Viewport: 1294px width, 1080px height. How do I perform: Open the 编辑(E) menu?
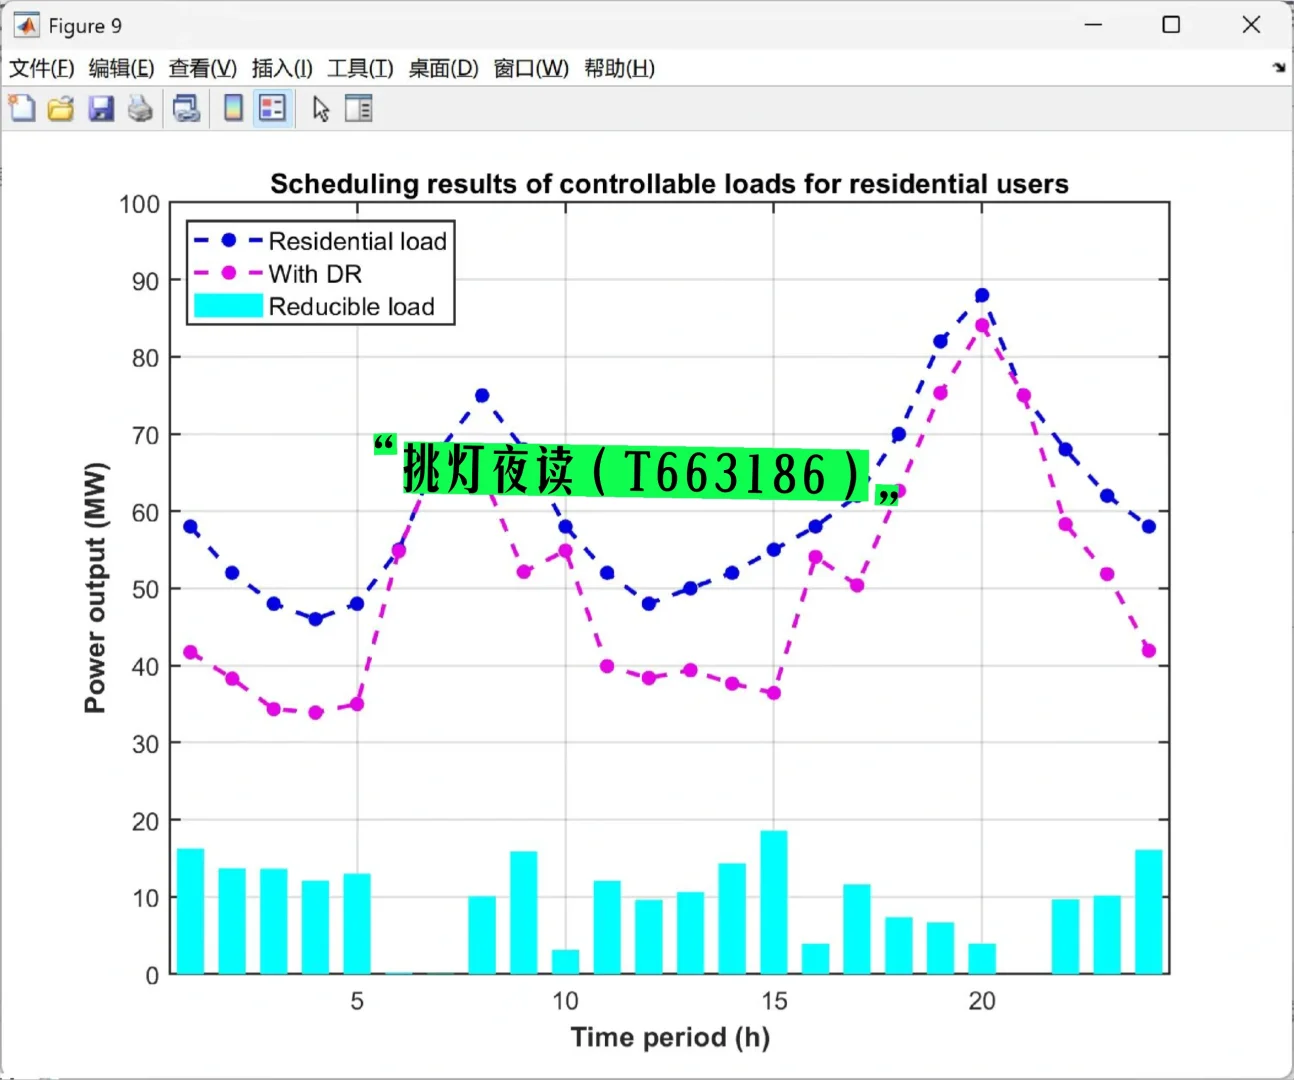pos(121,68)
